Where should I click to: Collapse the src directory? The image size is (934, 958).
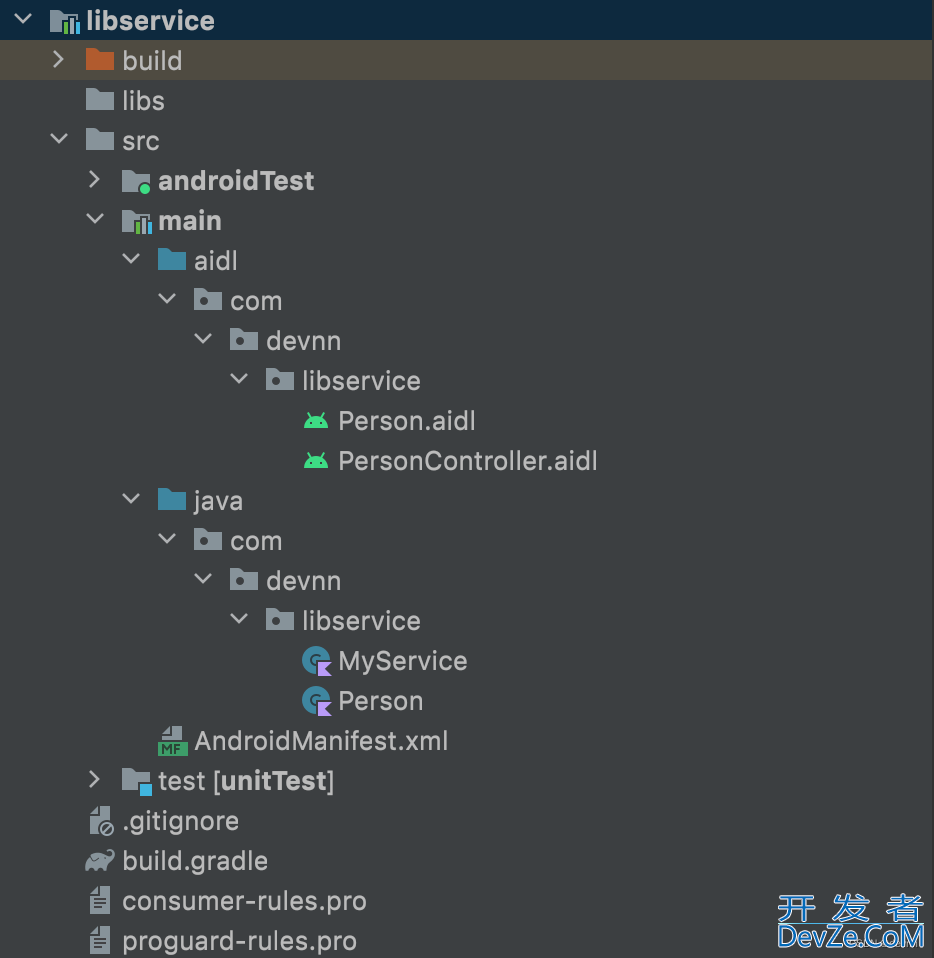pyautogui.click(x=59, y=140)
